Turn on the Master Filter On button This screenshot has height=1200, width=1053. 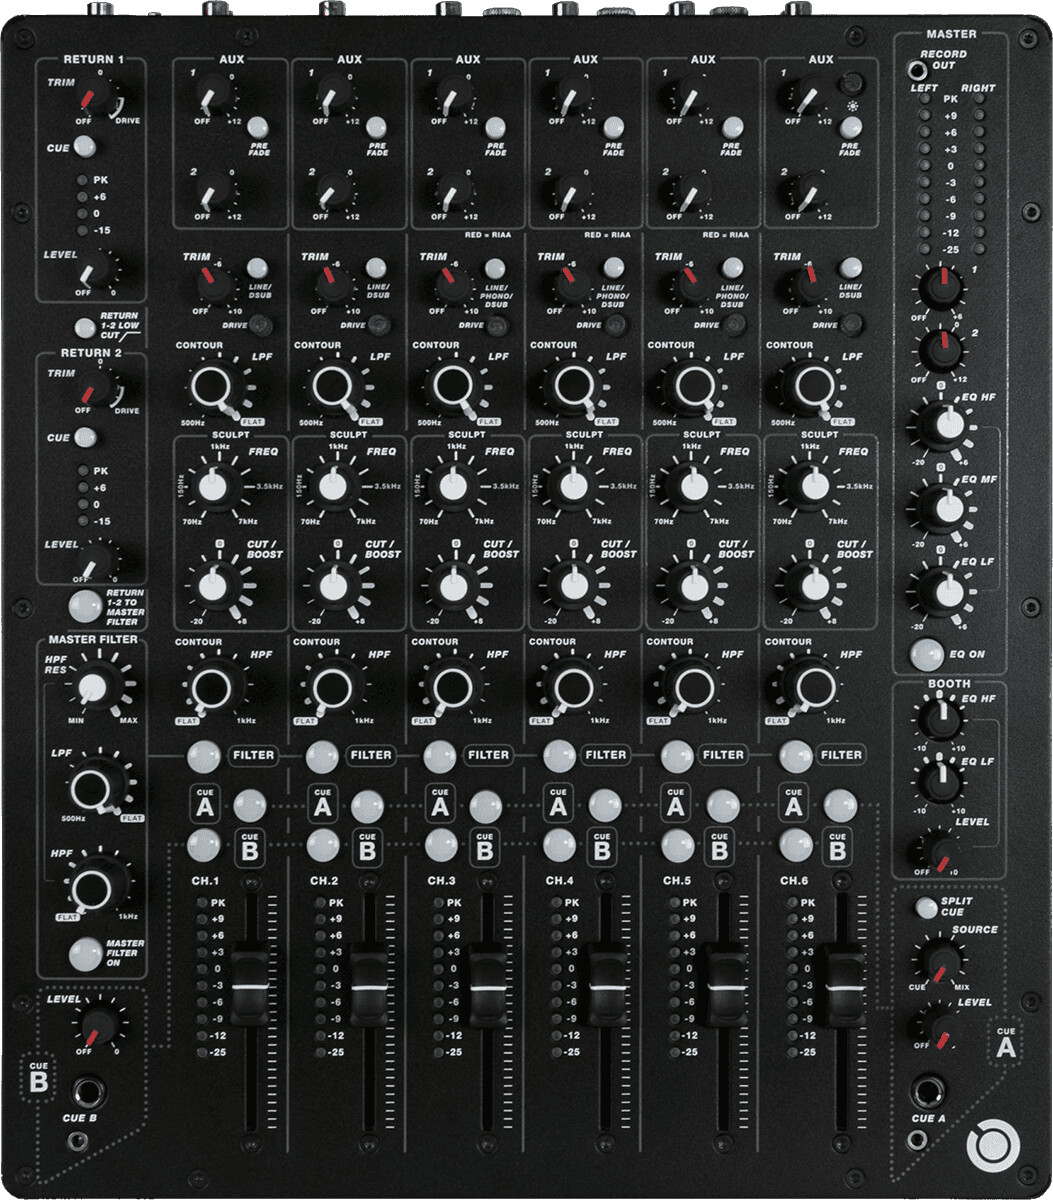tap(85, 951)
